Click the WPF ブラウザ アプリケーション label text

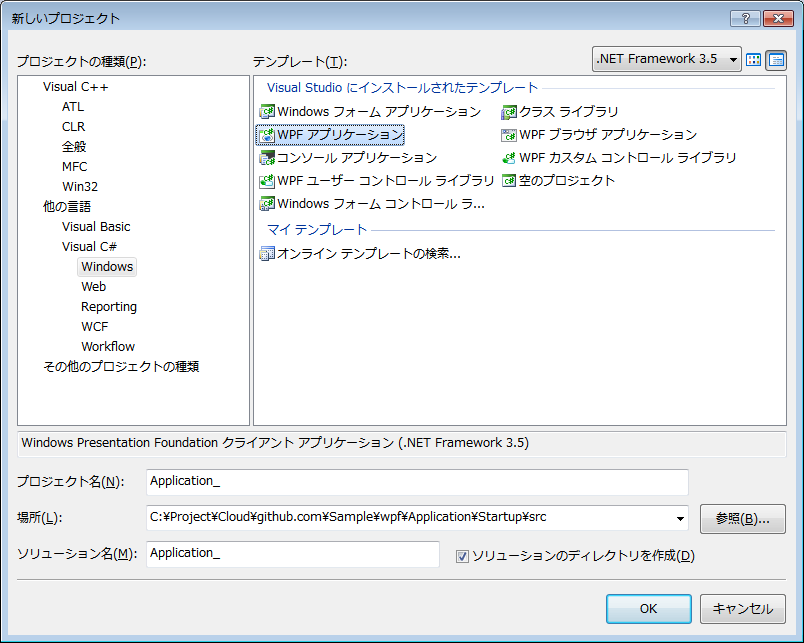(608, 135)
